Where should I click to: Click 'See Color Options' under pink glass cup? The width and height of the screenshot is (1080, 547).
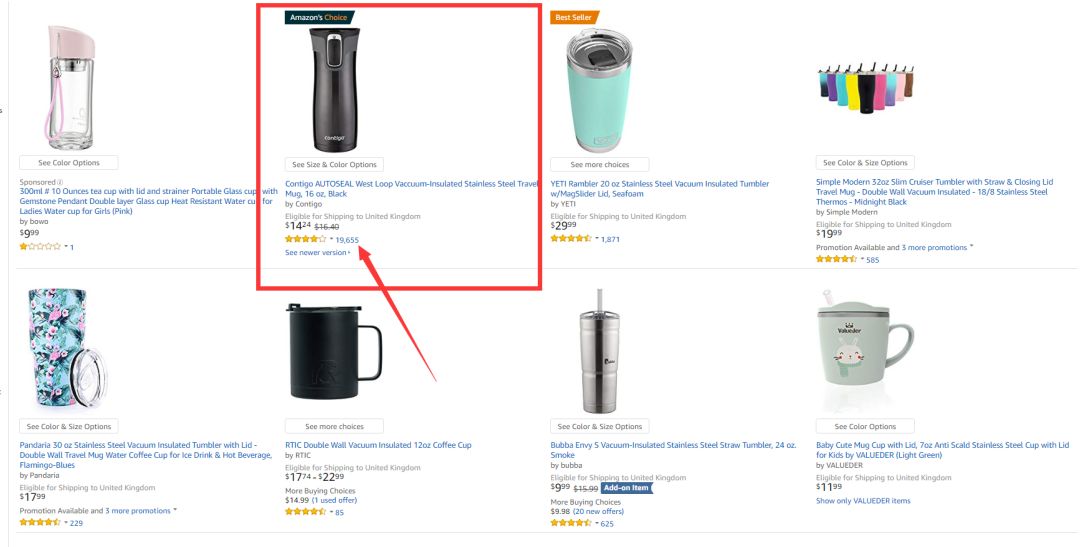click(68, 163)
